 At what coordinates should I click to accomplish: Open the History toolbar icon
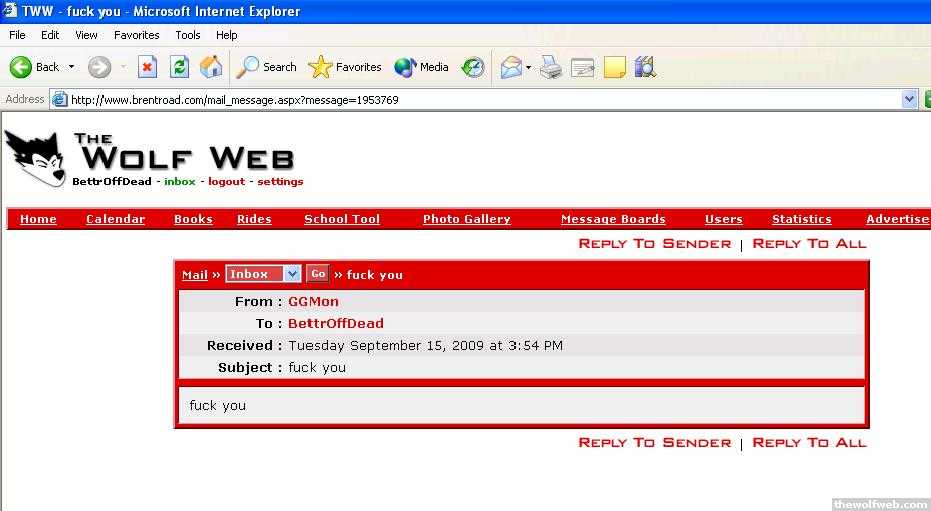point(473,67)
